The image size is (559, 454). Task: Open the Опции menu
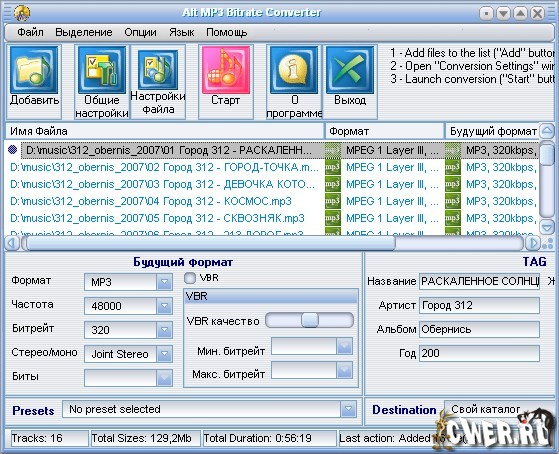click(140, 32)
